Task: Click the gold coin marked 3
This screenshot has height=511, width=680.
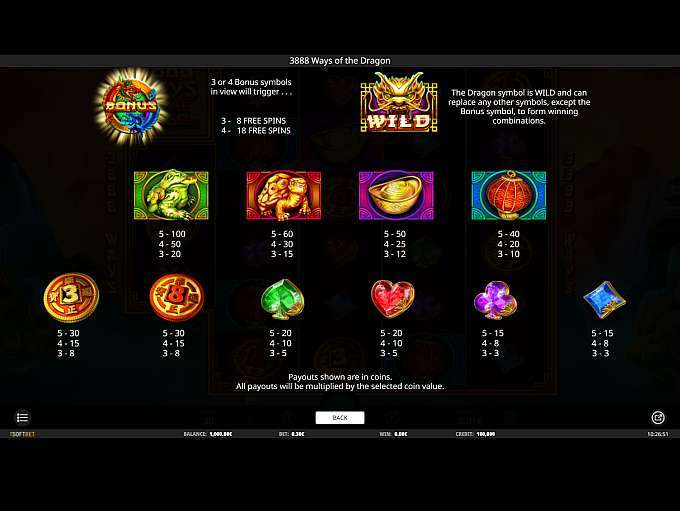Action: coord(71,298)
